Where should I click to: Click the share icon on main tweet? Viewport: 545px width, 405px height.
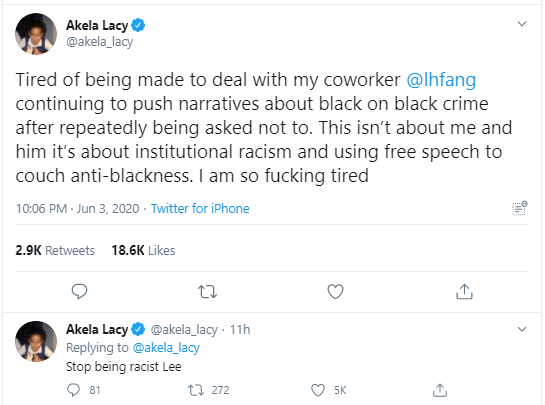(464, 291)
